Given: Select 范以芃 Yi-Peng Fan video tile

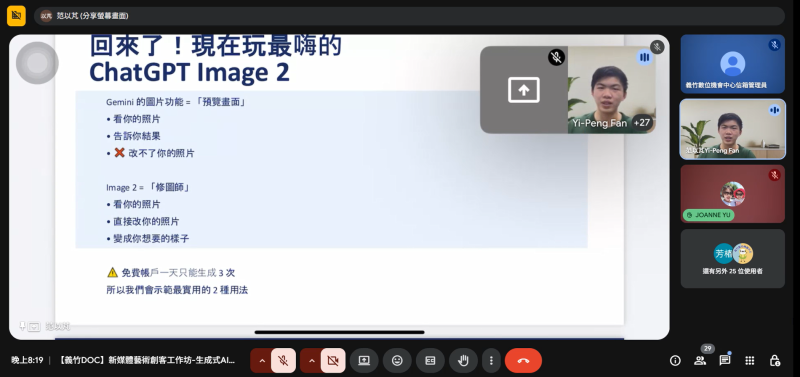Looking at the screenshot, I should (x=733, y=129).
